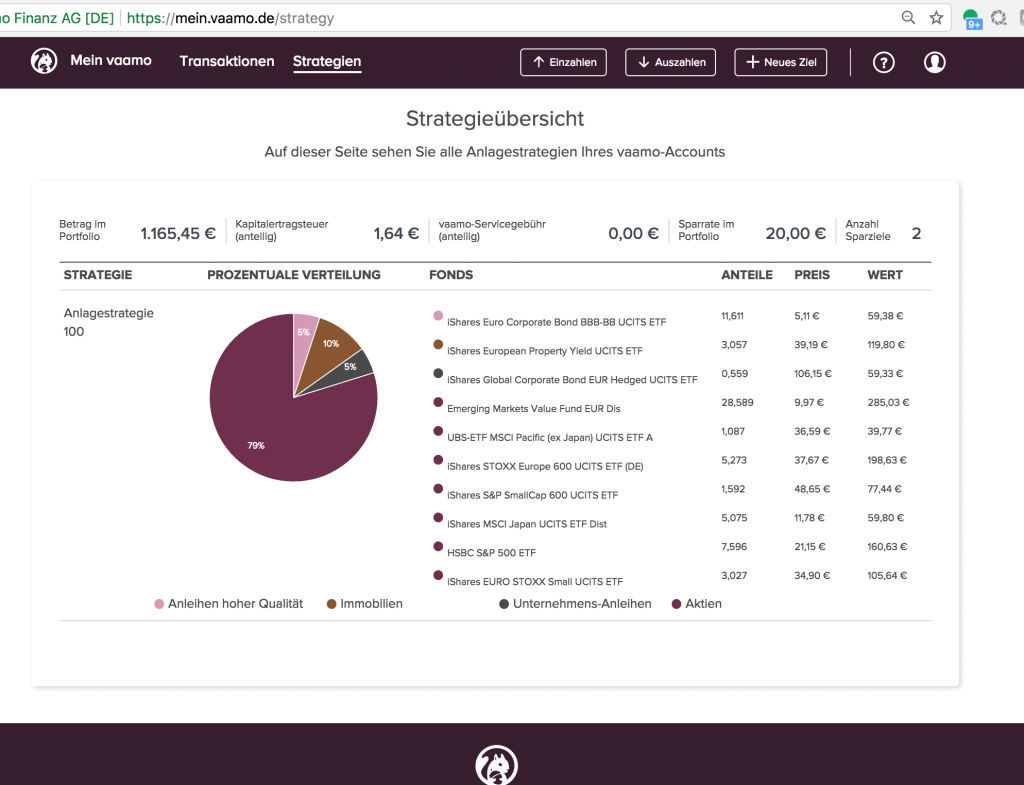Viewport: 1024px width, 785px height.
Task: Select iShares Global Corporate Bond EUR Hedged fund
Action: 572,379
